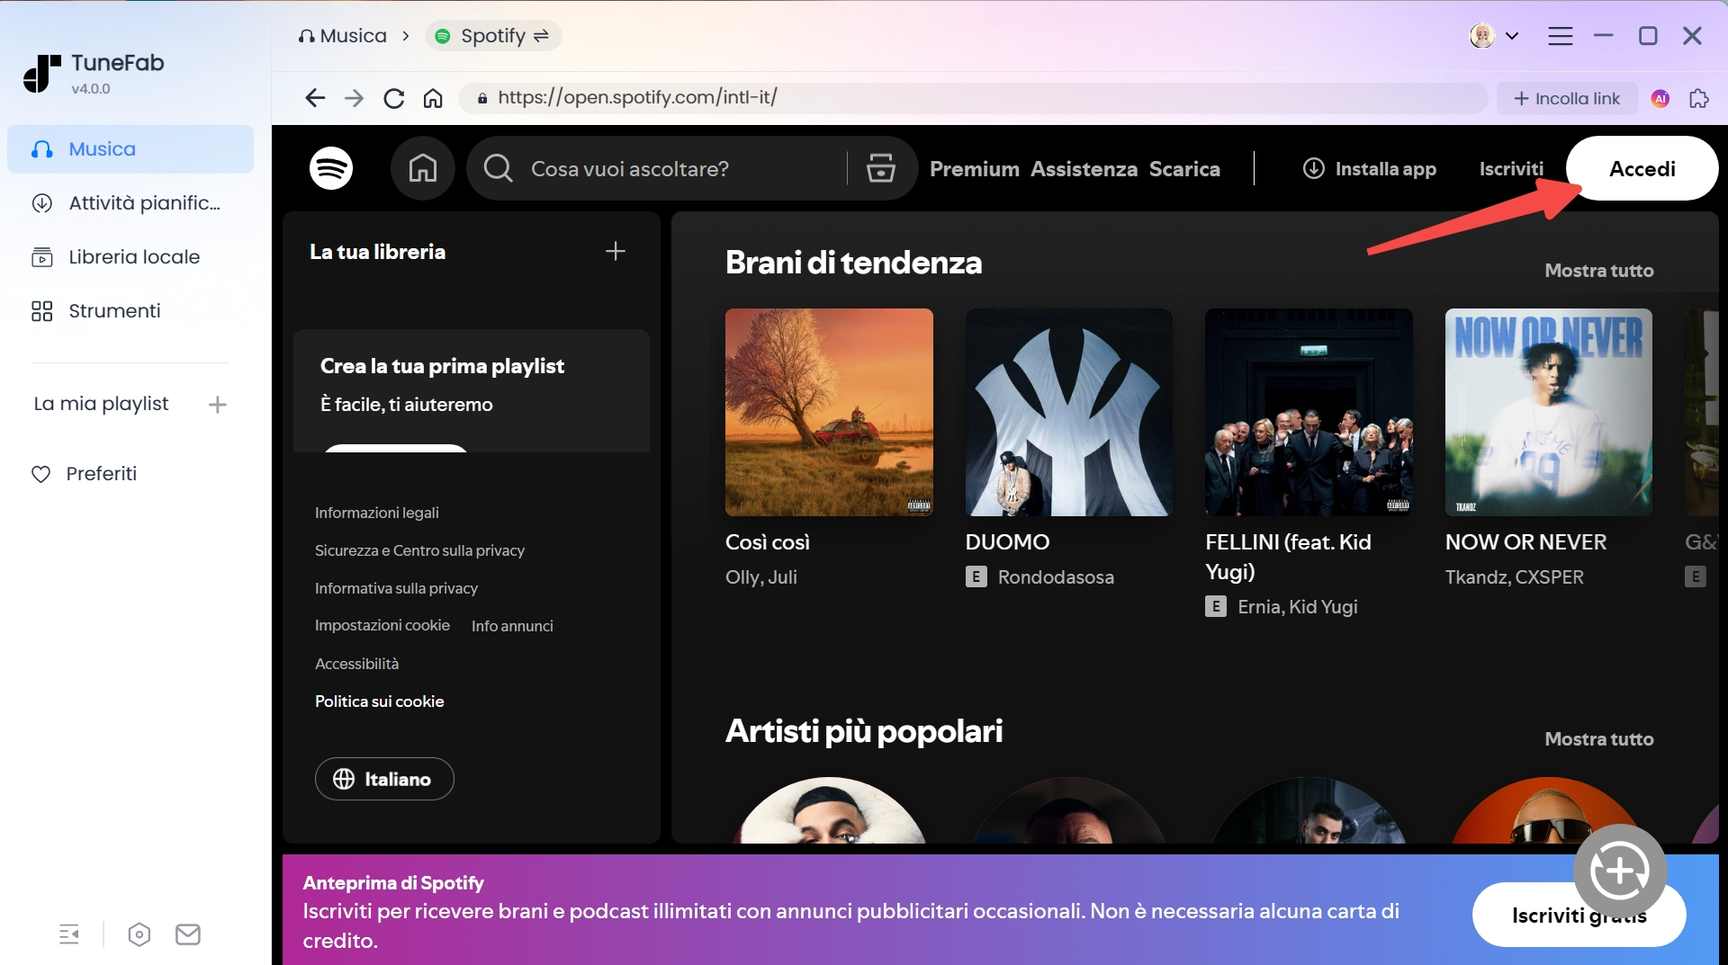
Task: Switch to the Spotify tab
Action: pos(490,35)
